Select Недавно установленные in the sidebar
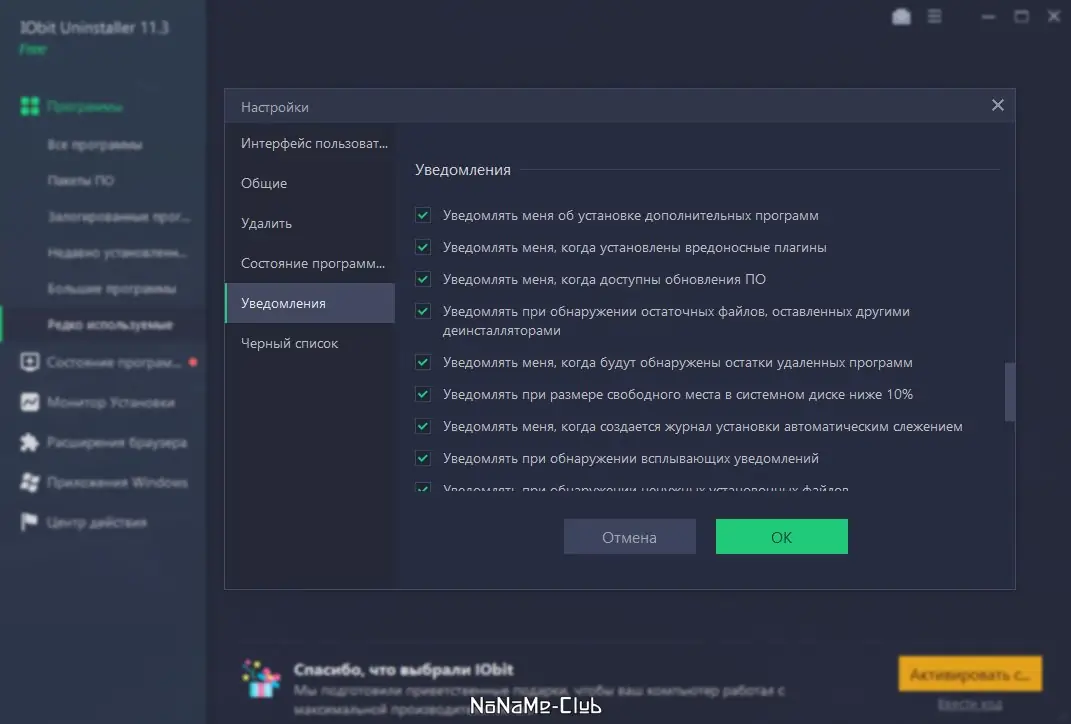This screenshot has height=724, width=1071. (x=117, y=253)
